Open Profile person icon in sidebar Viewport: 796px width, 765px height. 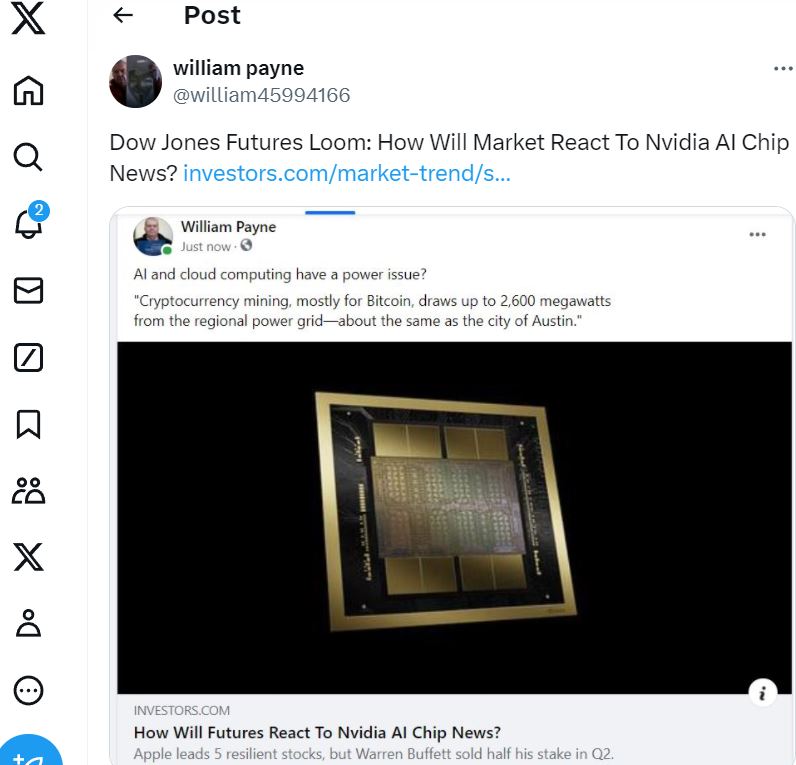(28, 623)
